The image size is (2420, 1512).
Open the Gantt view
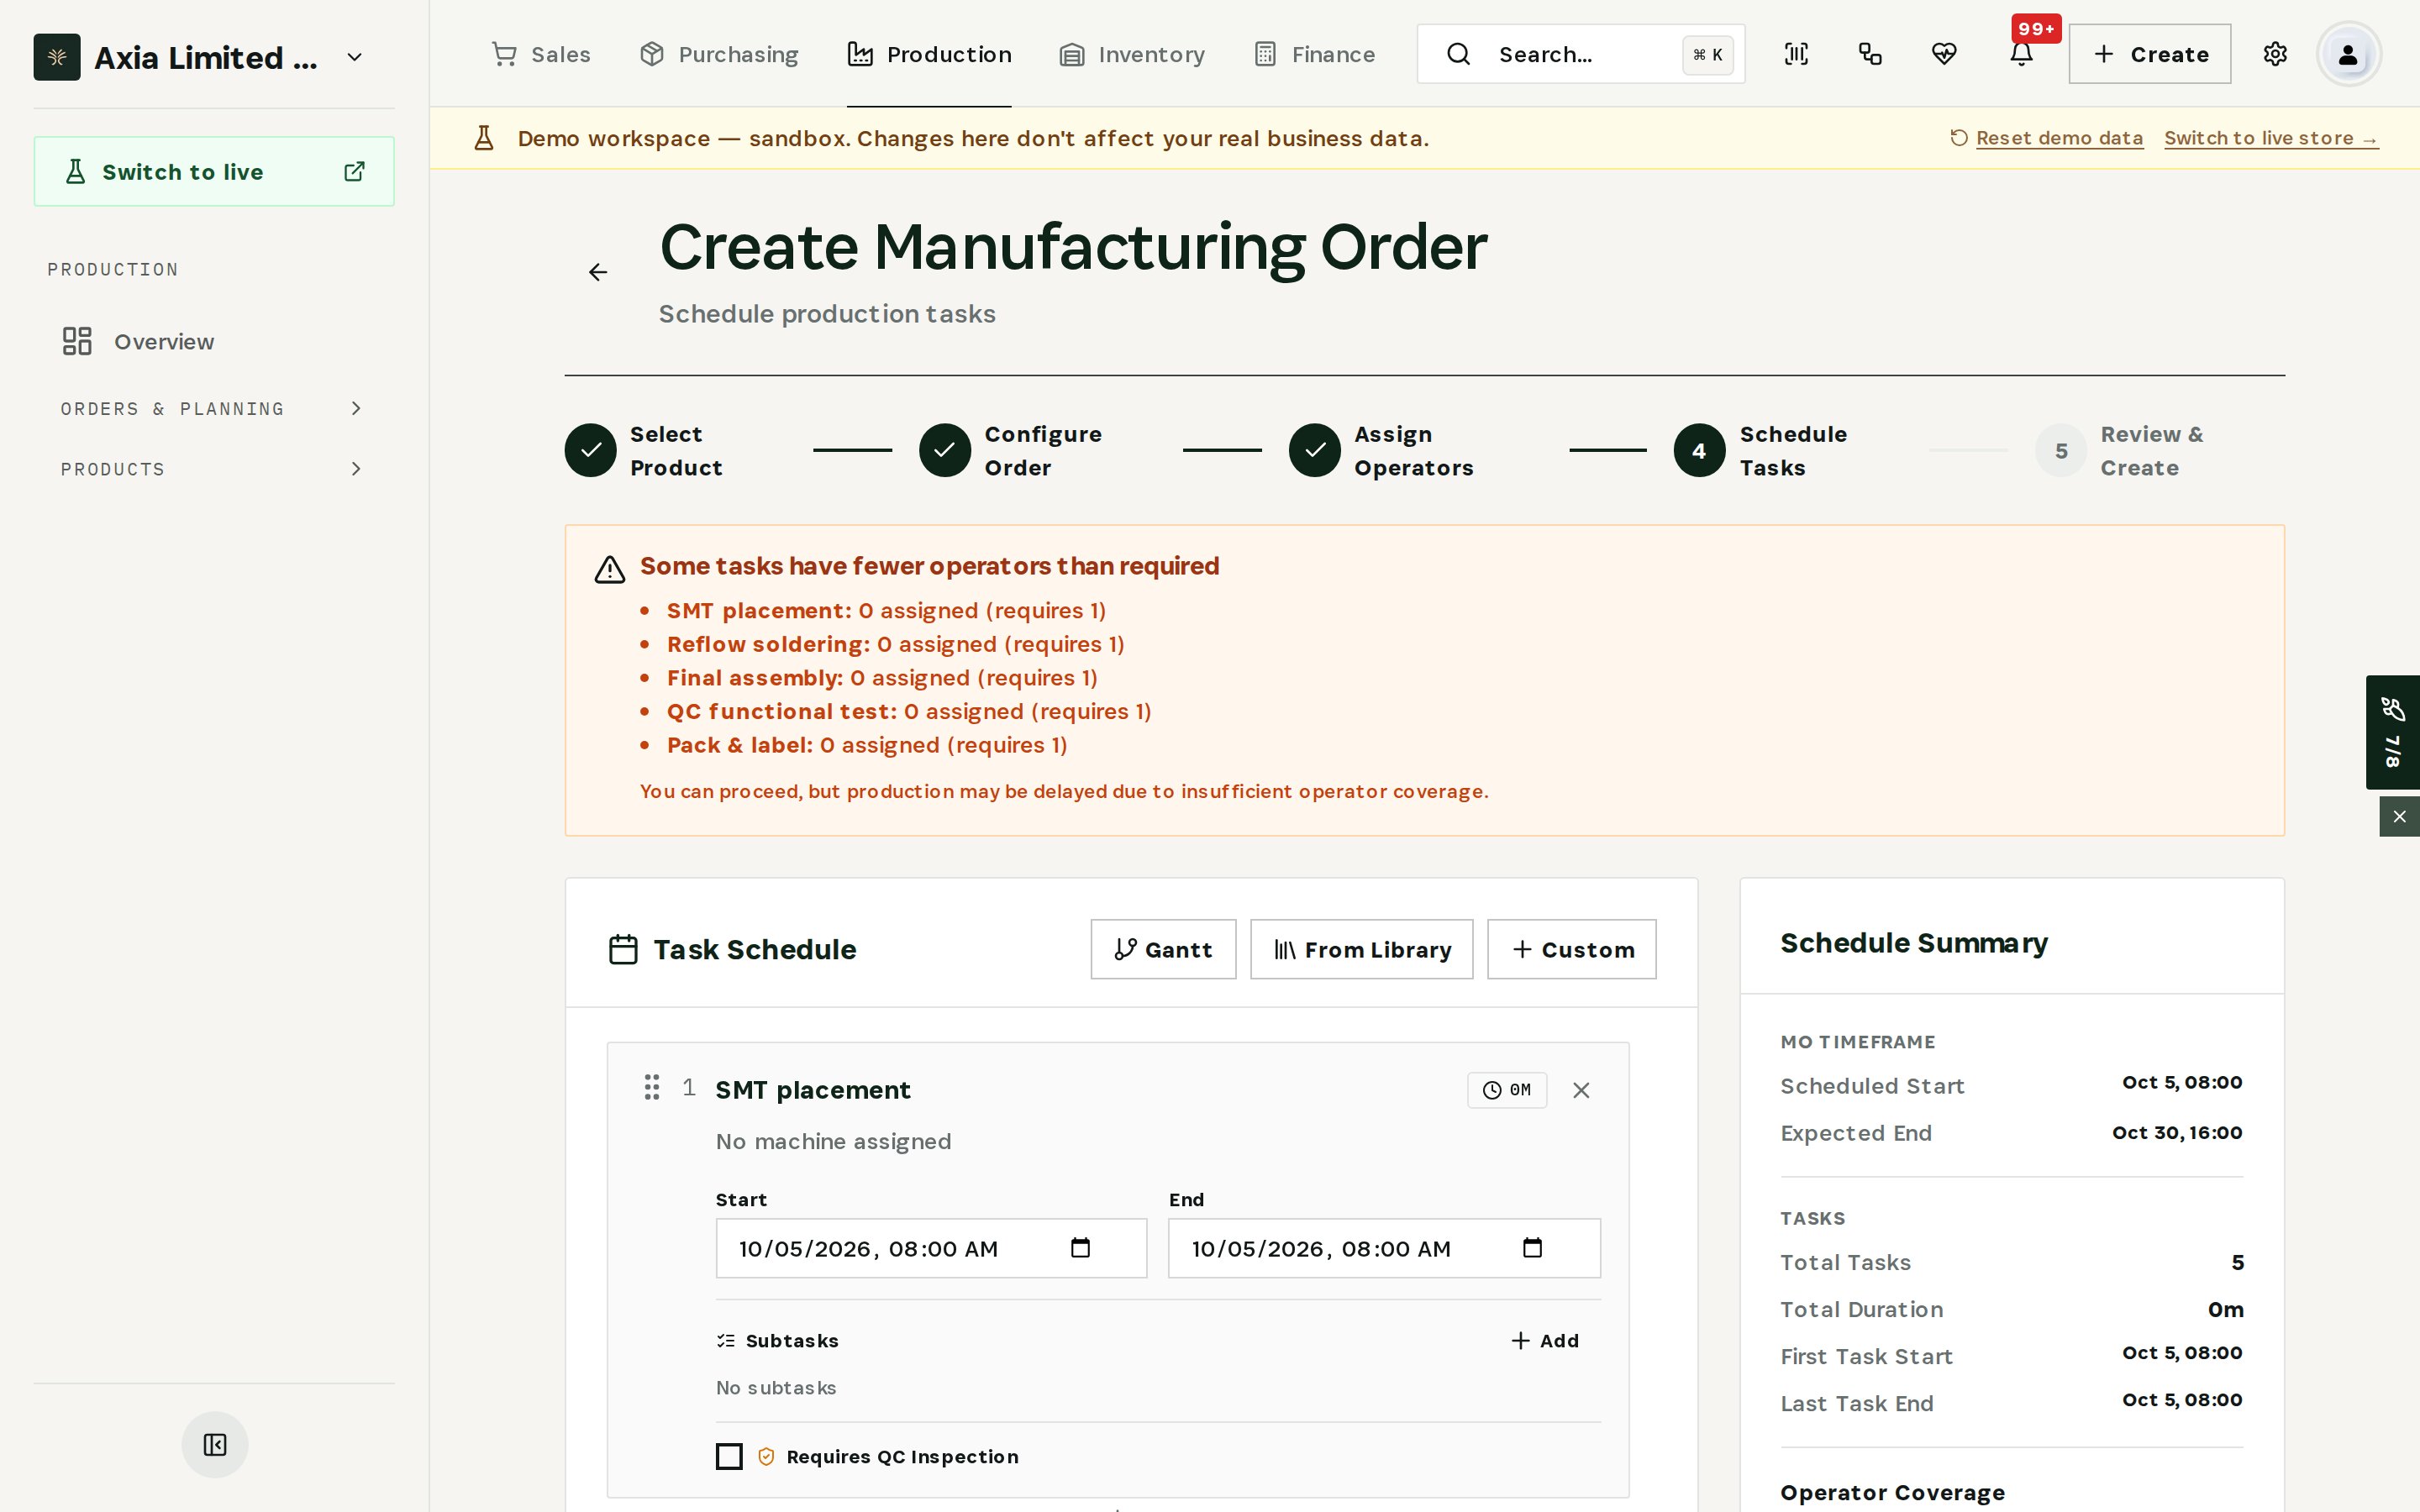pos(1163,949)
